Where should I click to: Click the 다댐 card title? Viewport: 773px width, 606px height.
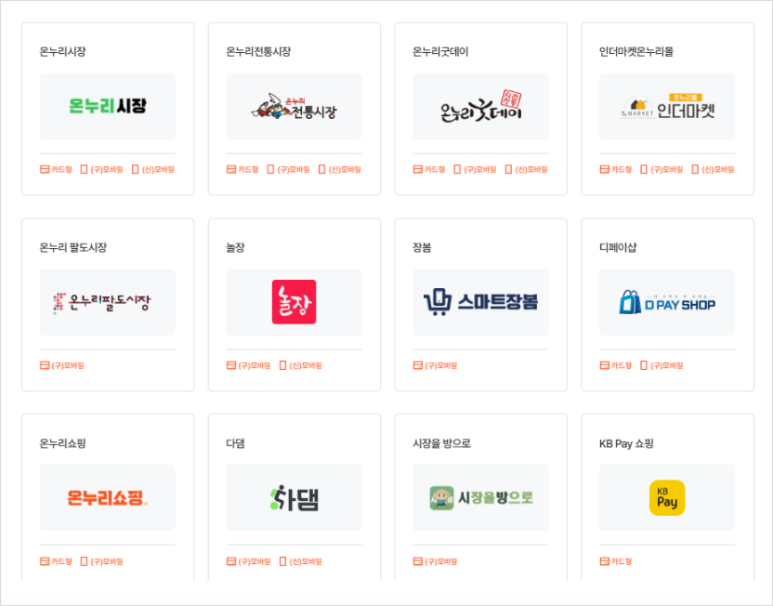coord(235,443)
